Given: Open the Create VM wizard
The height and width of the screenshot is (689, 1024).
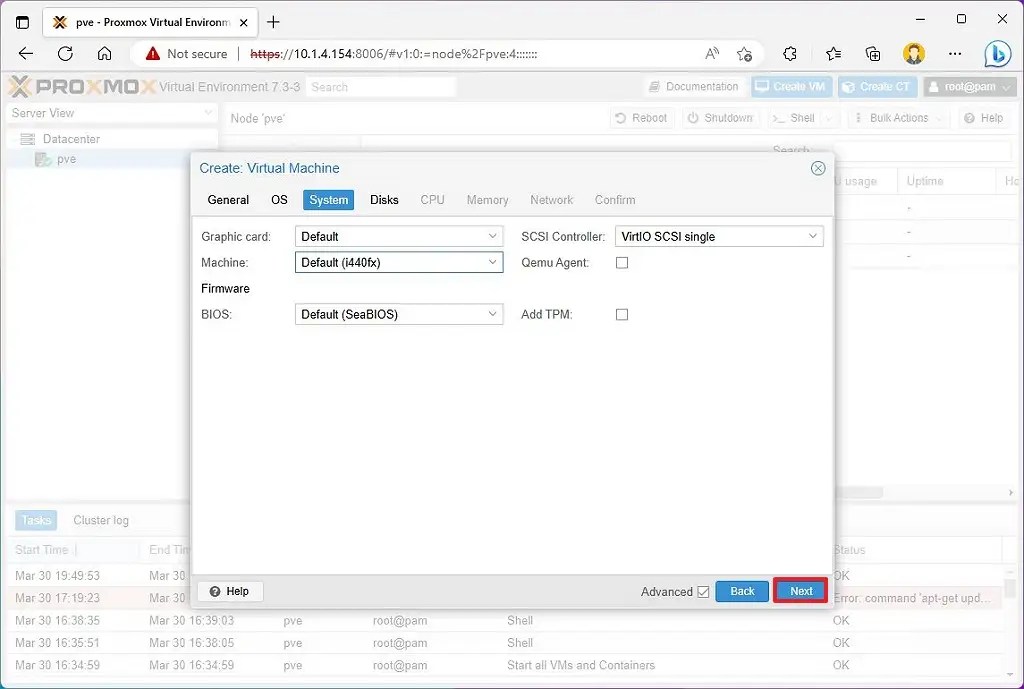Looking at the screenshot, I should click(x=790, y=86).
